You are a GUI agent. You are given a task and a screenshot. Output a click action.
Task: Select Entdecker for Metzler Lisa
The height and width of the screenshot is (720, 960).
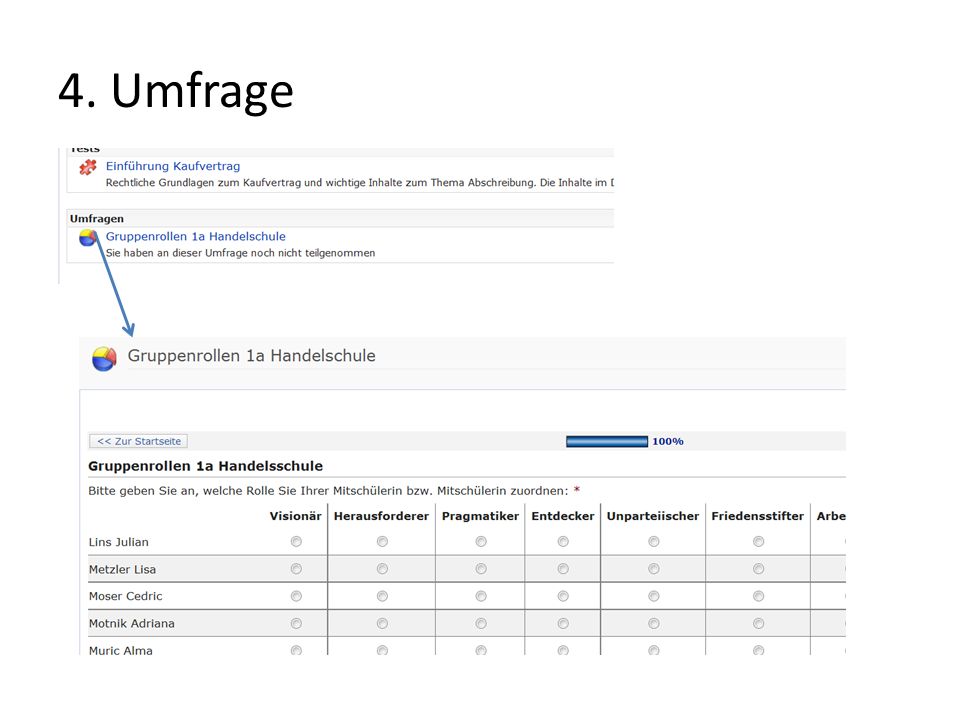(x=563, y=569)
